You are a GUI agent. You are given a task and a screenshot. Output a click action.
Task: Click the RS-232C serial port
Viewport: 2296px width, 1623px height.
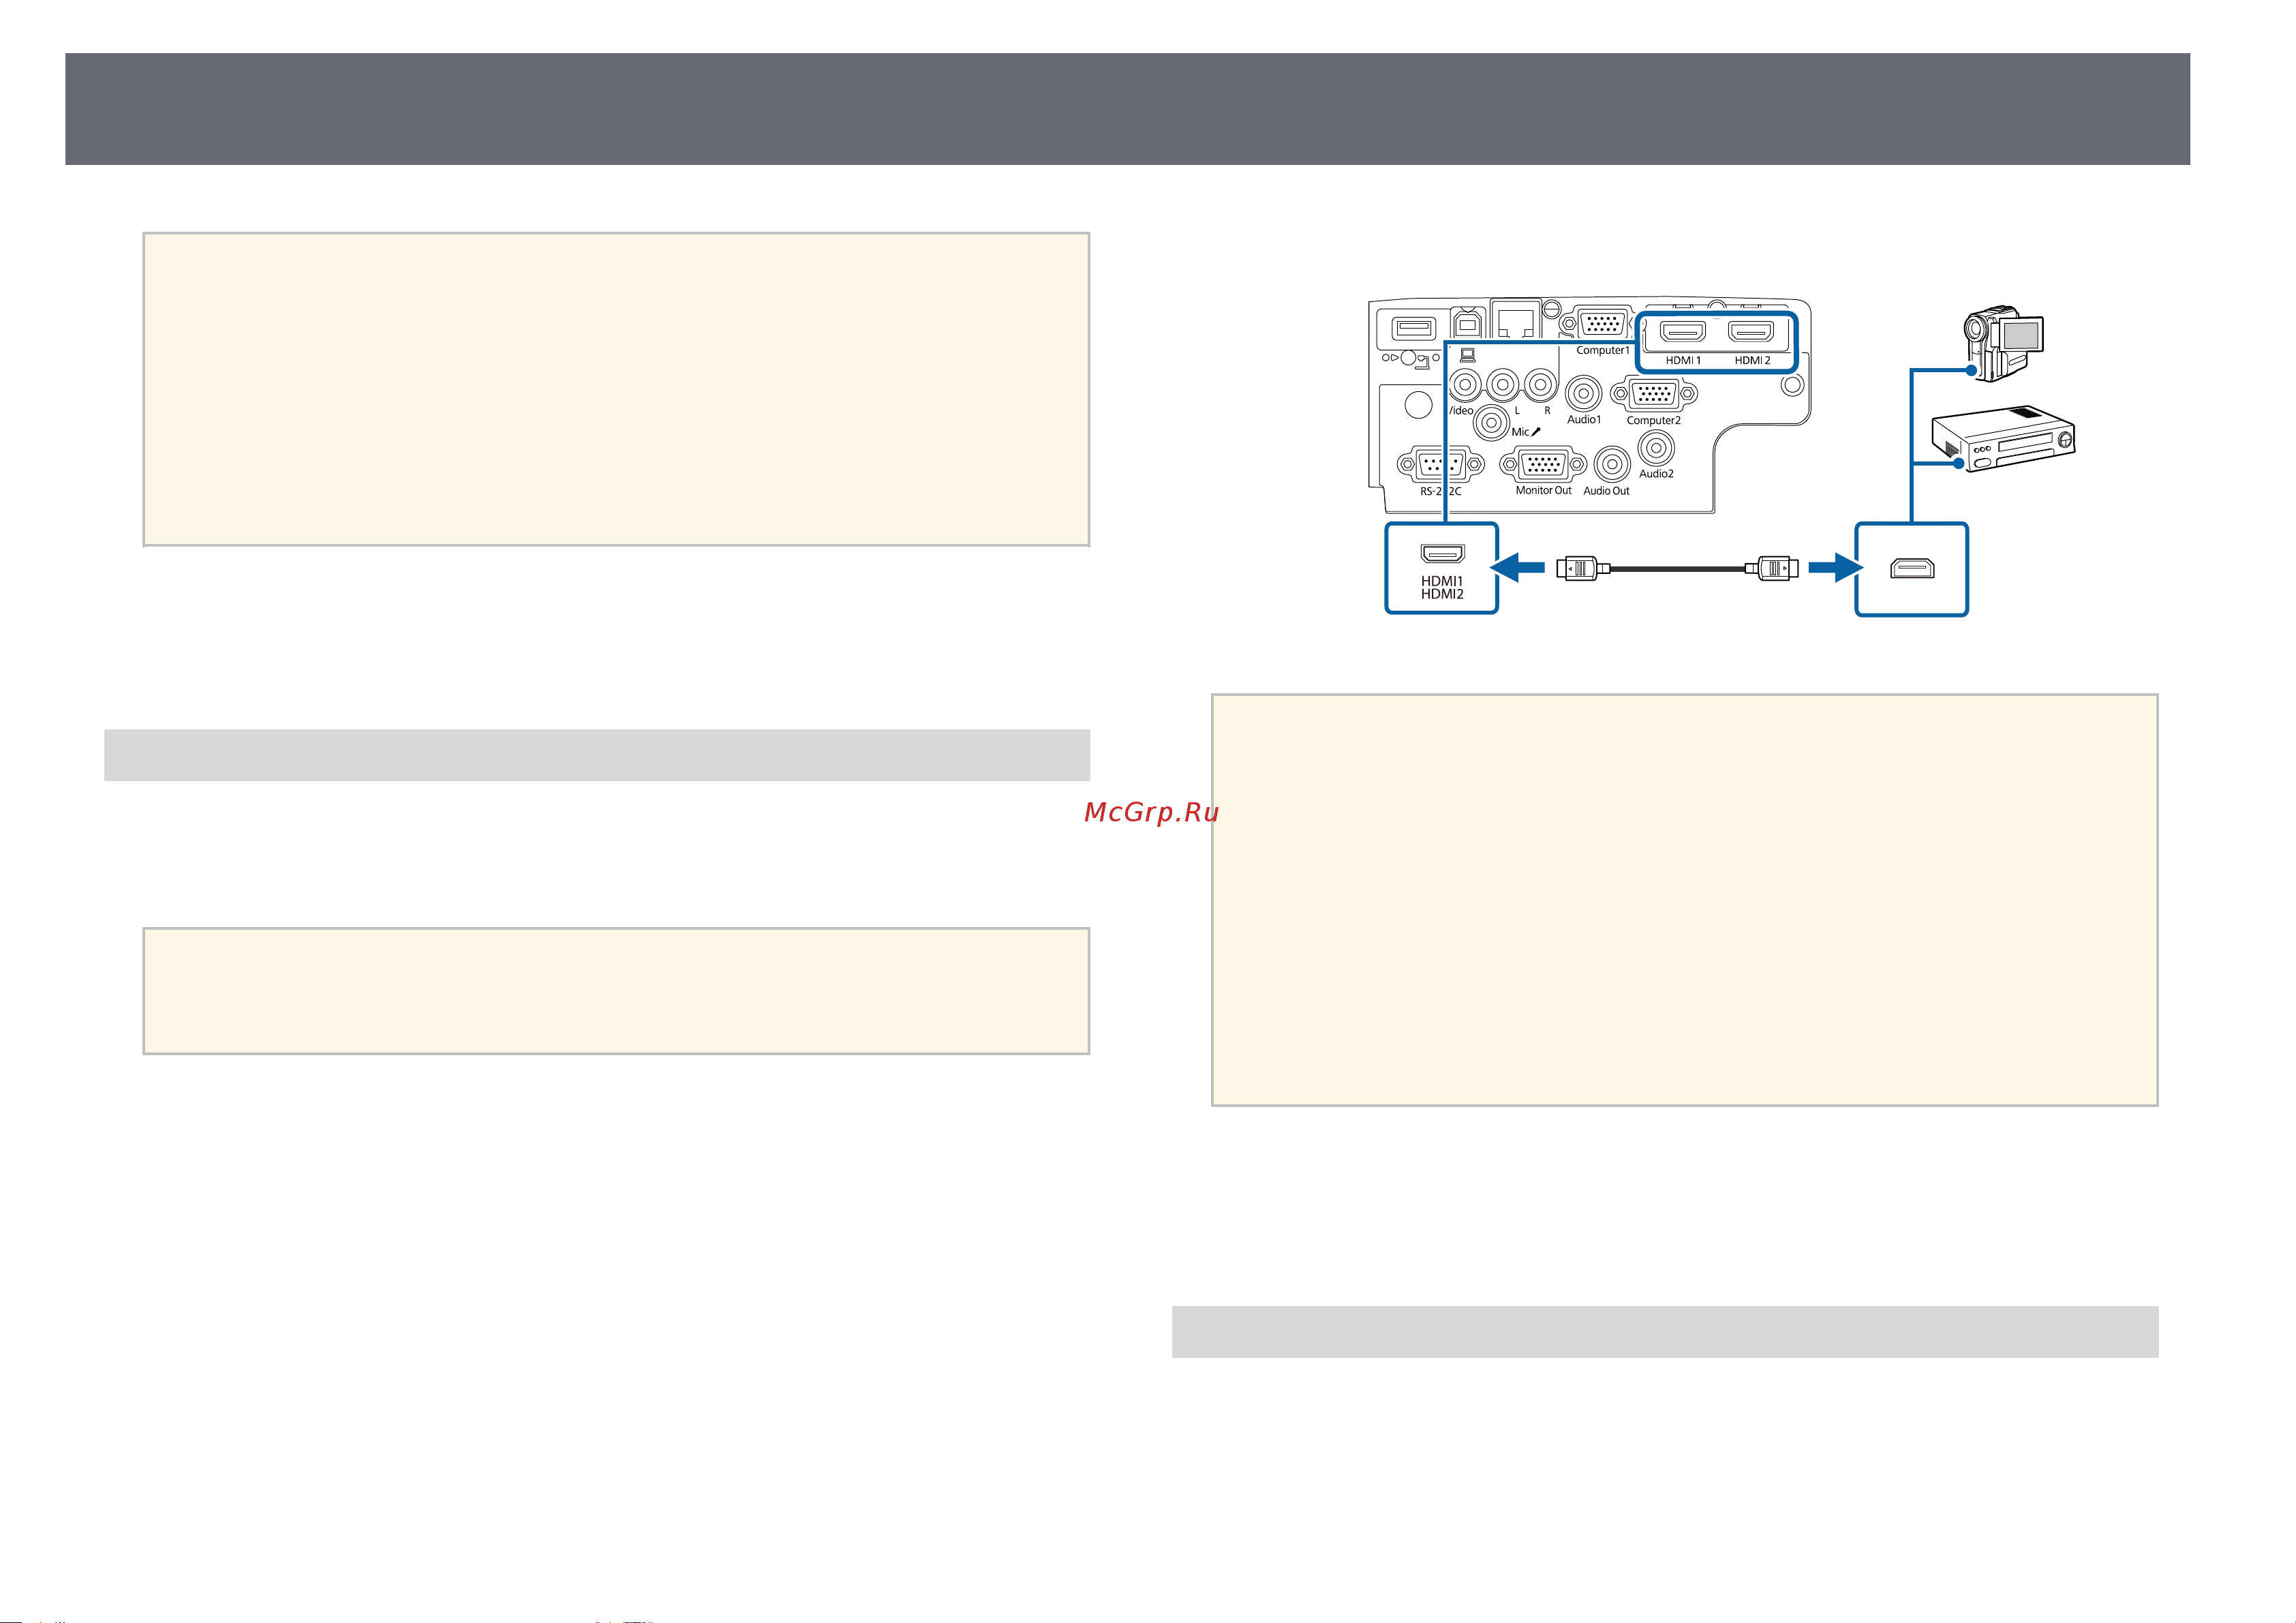point(1440,465)
